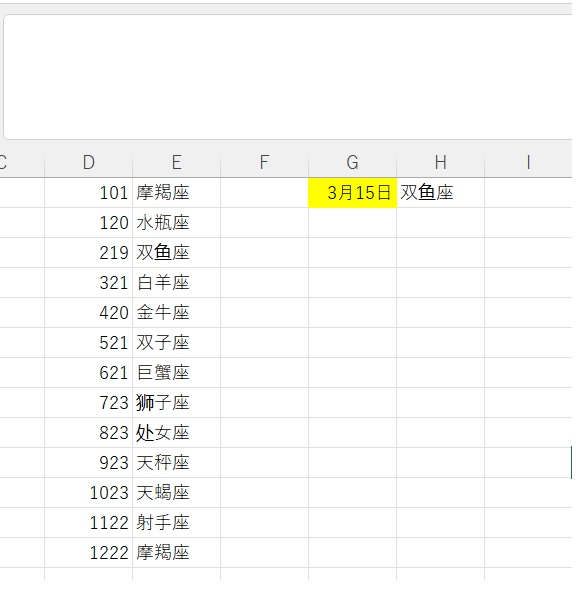The height and width of the screenshot is (589, 576).
Task: Select the cell with value 219
Action: (89, 253)
